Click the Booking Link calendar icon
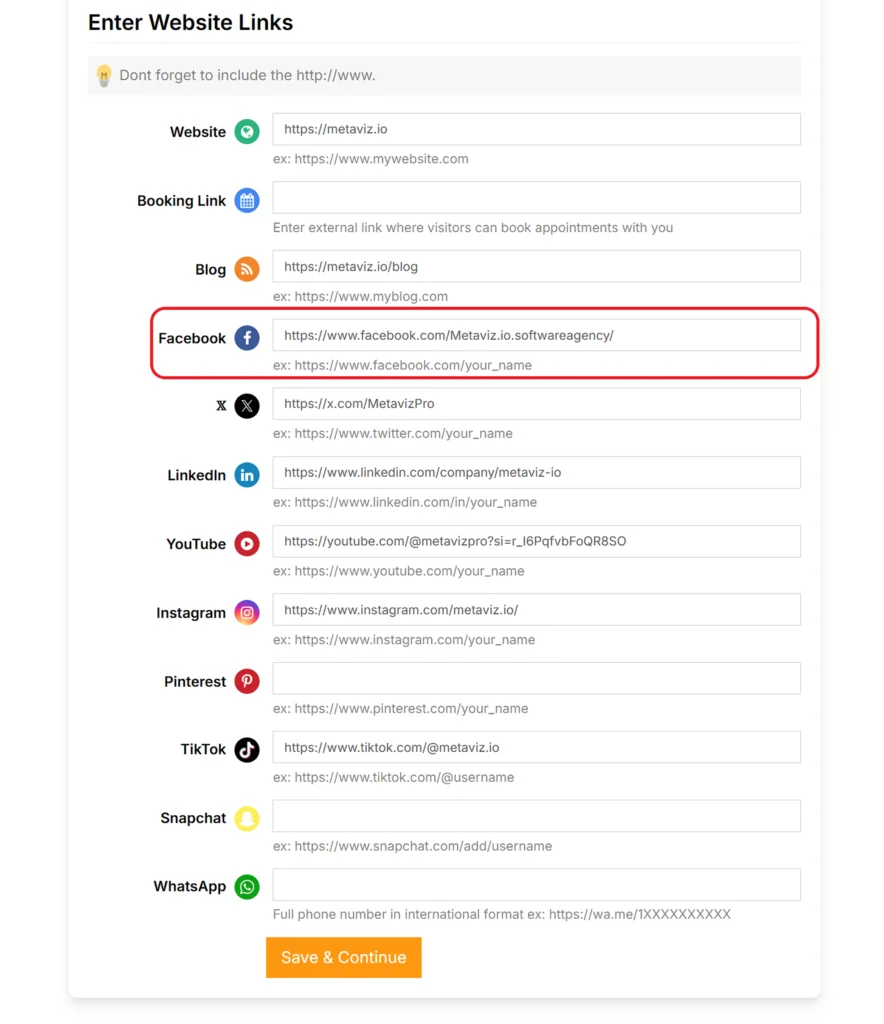884x1024 pixels. coord(246,200)
